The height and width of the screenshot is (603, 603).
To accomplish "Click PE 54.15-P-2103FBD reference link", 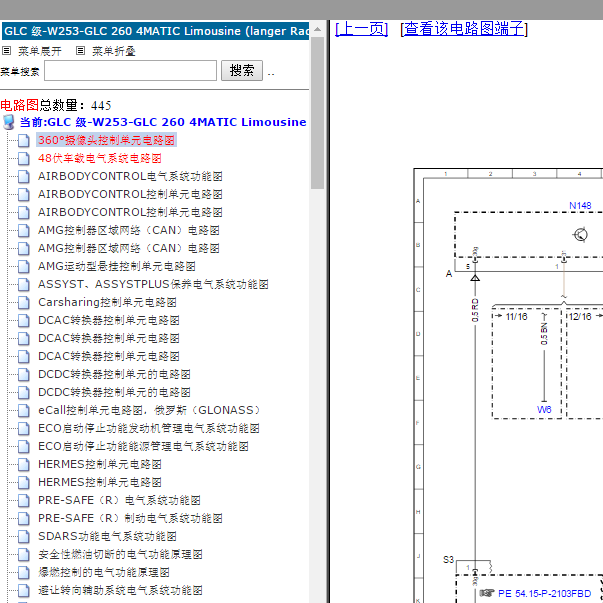I will (x=544, y=593).
